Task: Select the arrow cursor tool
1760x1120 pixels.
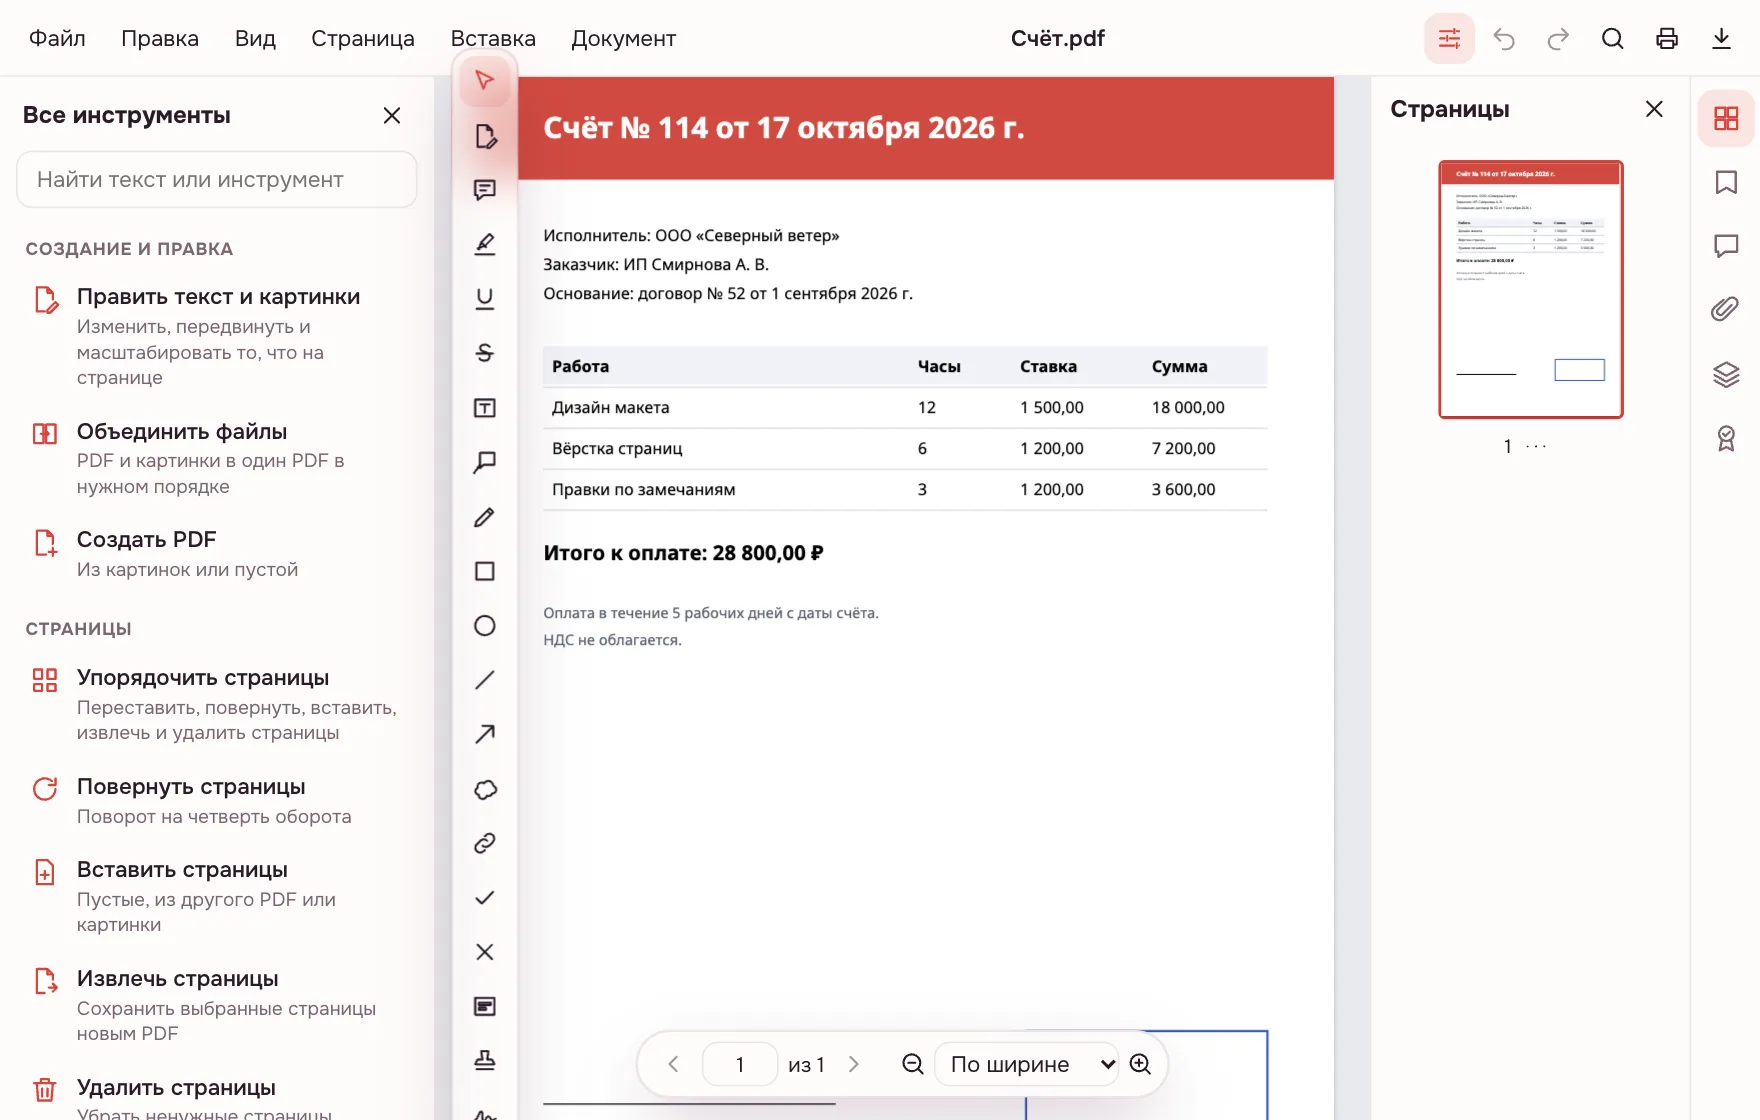Action: click(x=485, y=81)
